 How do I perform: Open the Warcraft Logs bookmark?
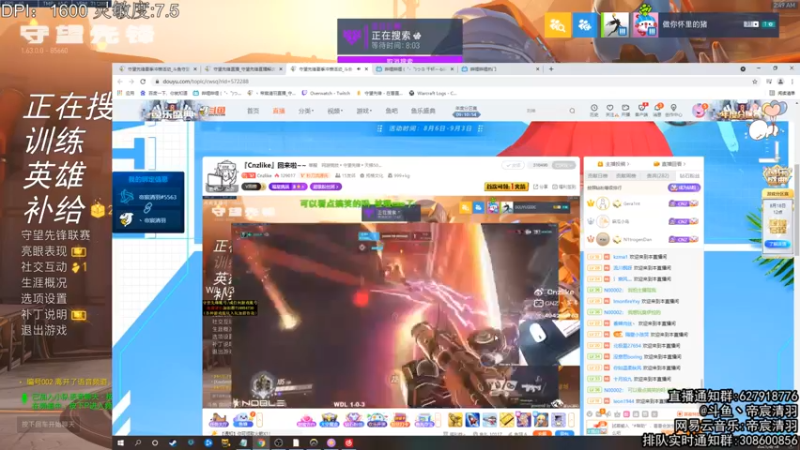coord(433,93)
